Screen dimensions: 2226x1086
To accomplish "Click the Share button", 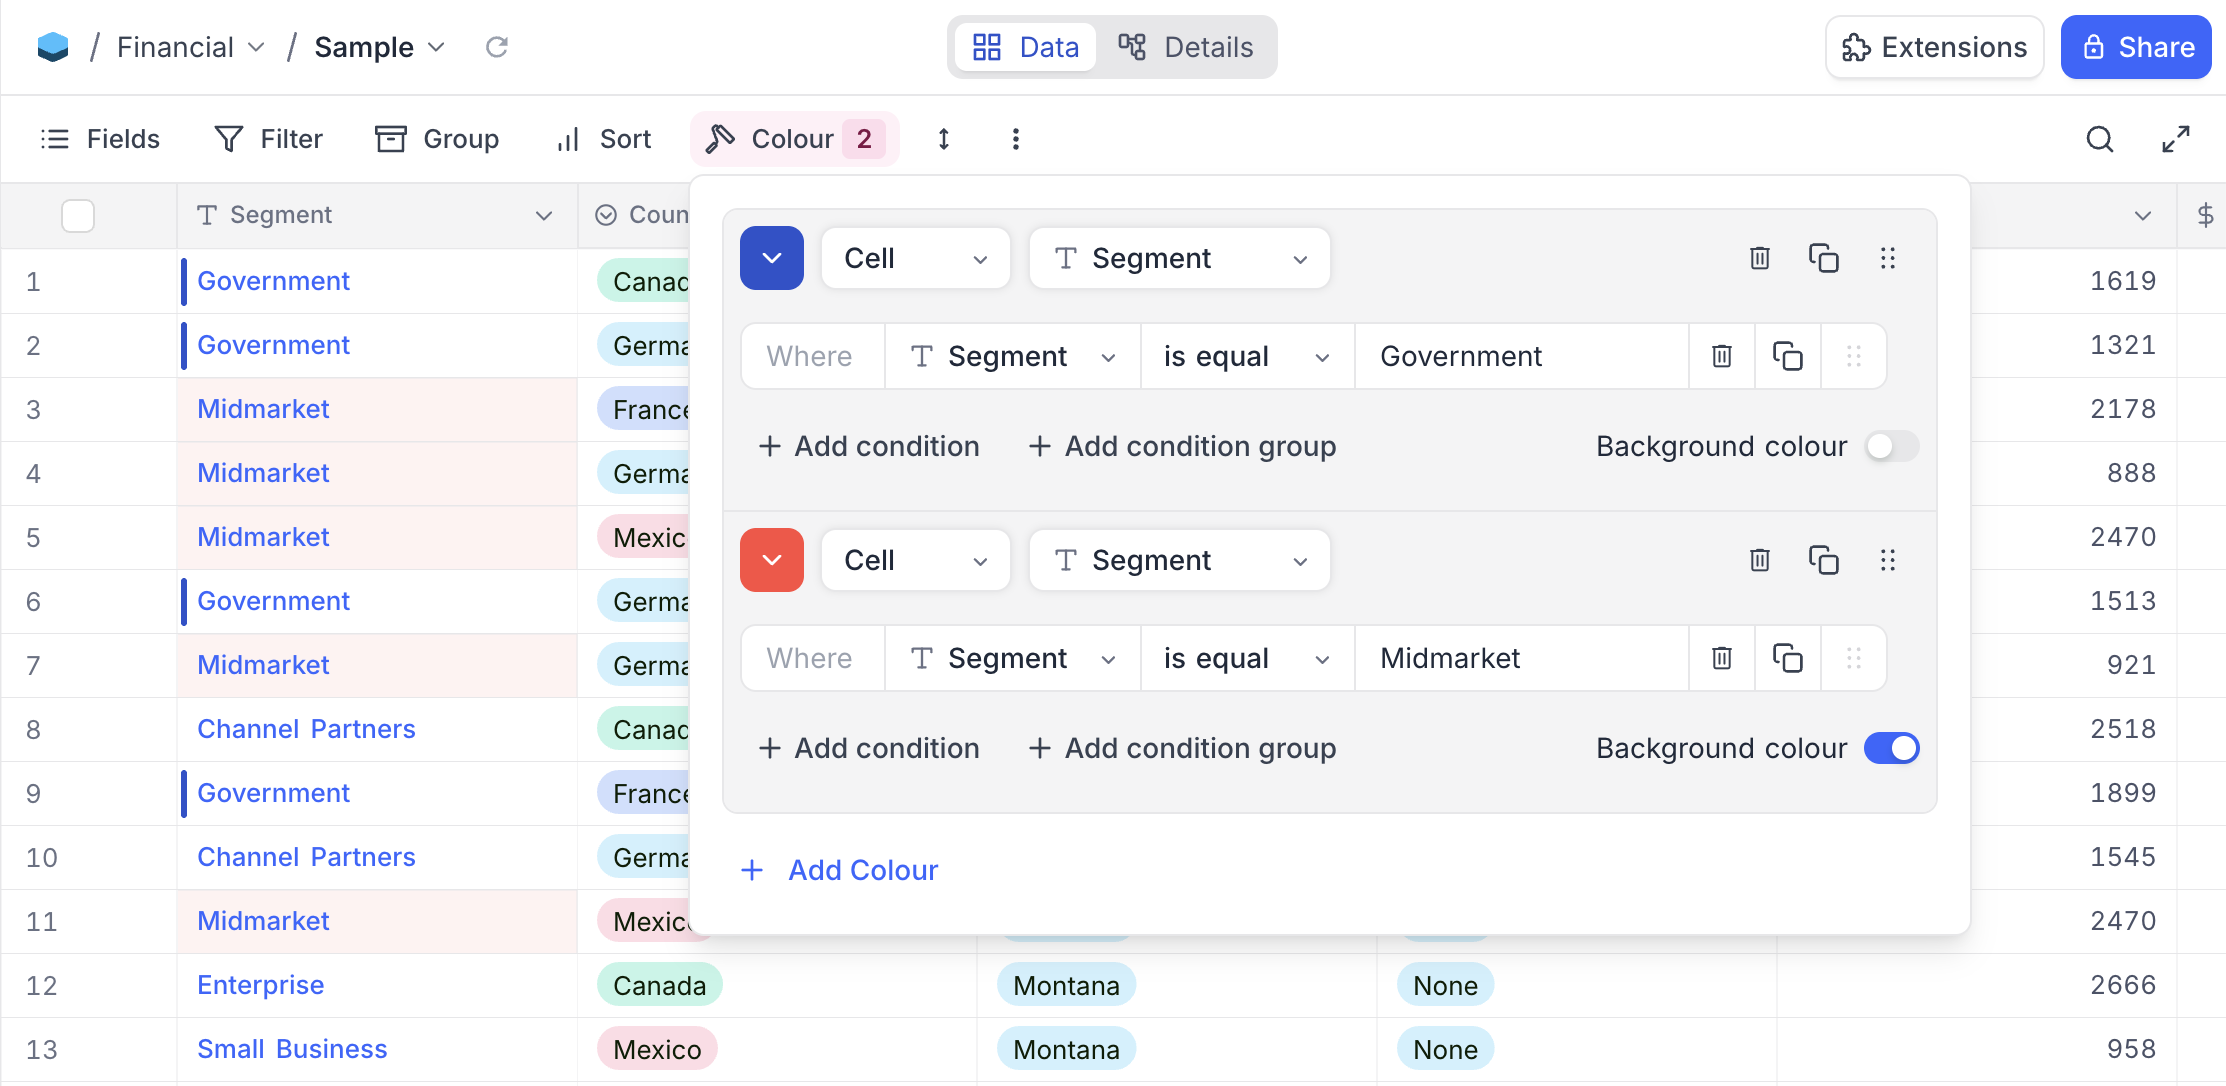I will pyautogui.click(x=2135, y=47).
